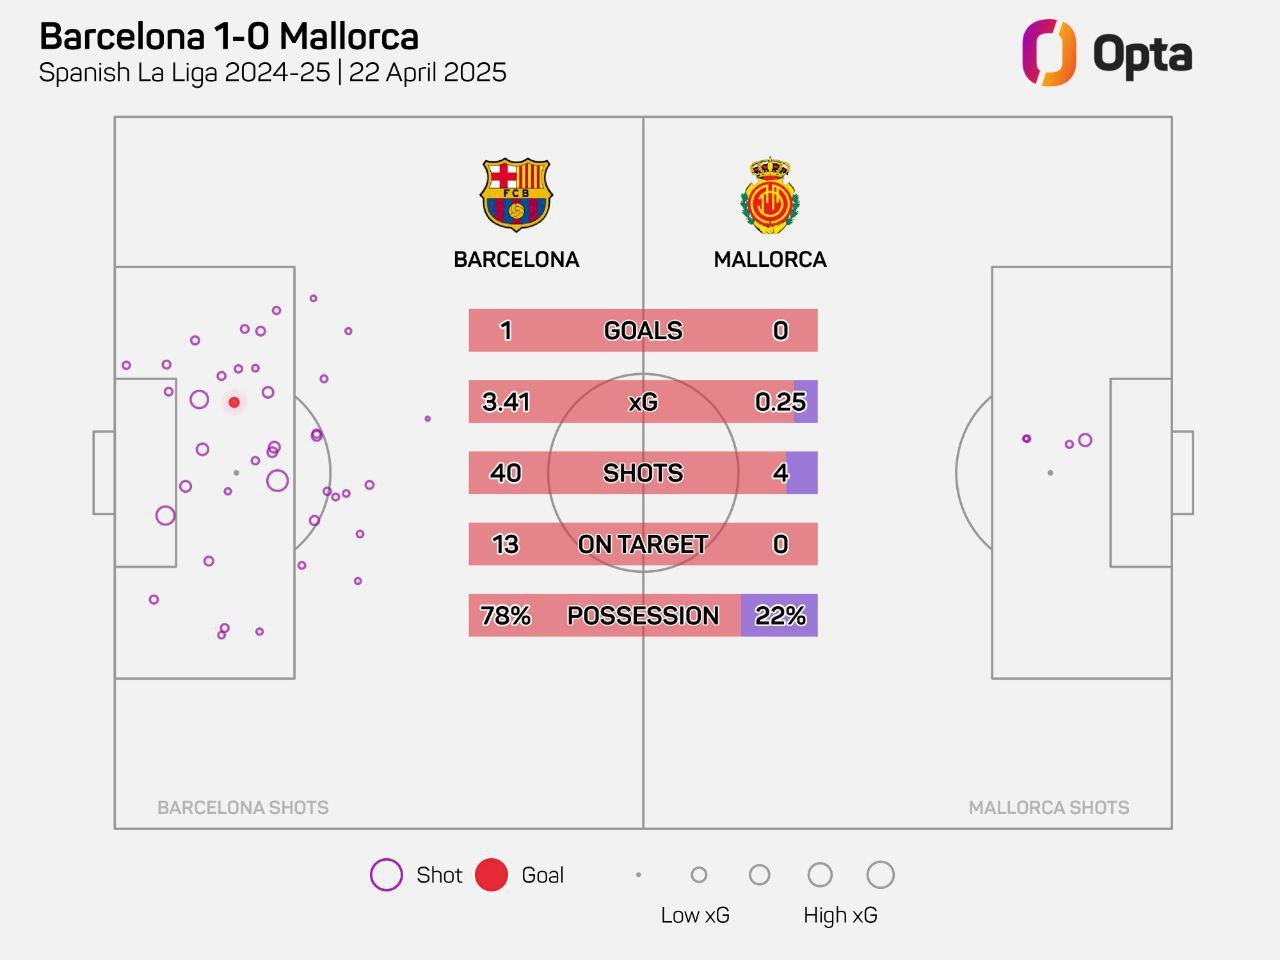Click the Barcelona club crest
The image size is (1280, 960).
(x=516, y=195)
